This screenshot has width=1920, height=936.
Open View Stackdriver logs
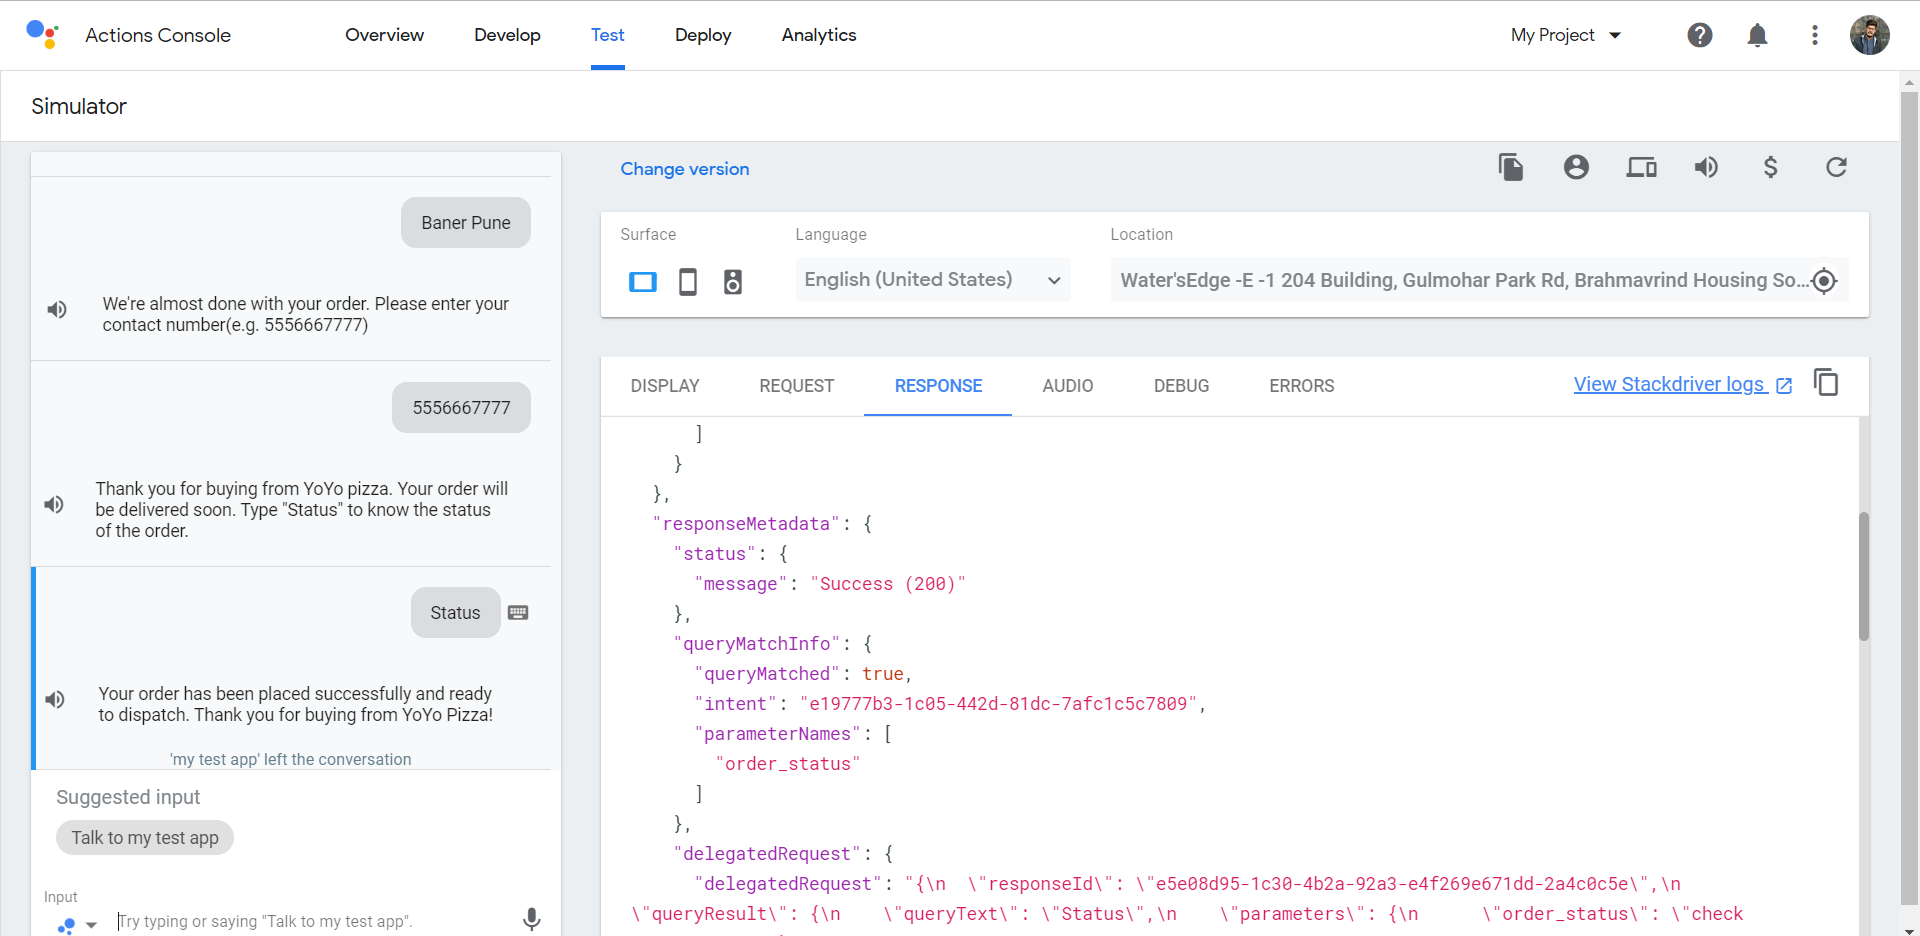click(1669, 384)
